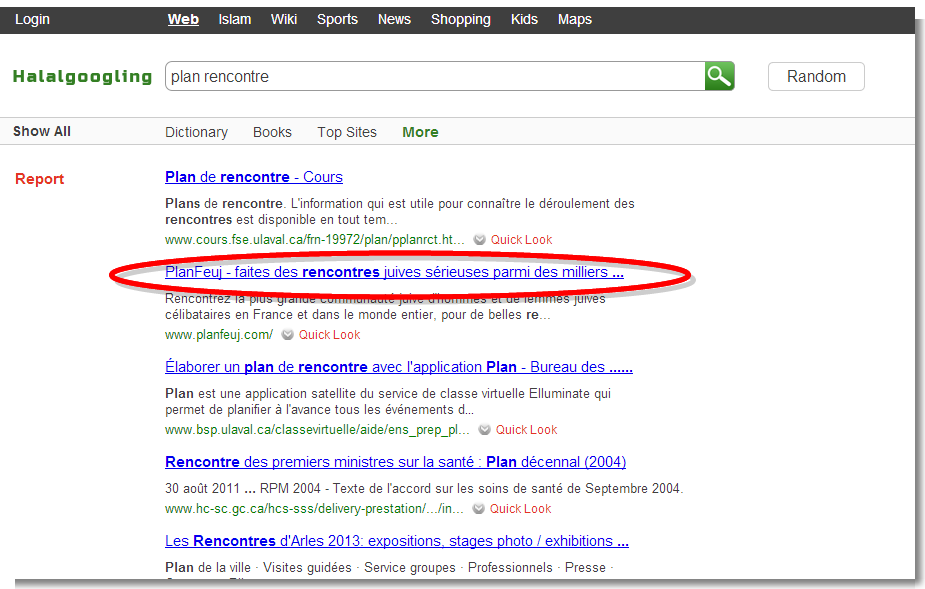The image size is (925, 589).
Task: Click Quick Look text for planfeuj.com result
Action: click(329, 335)
